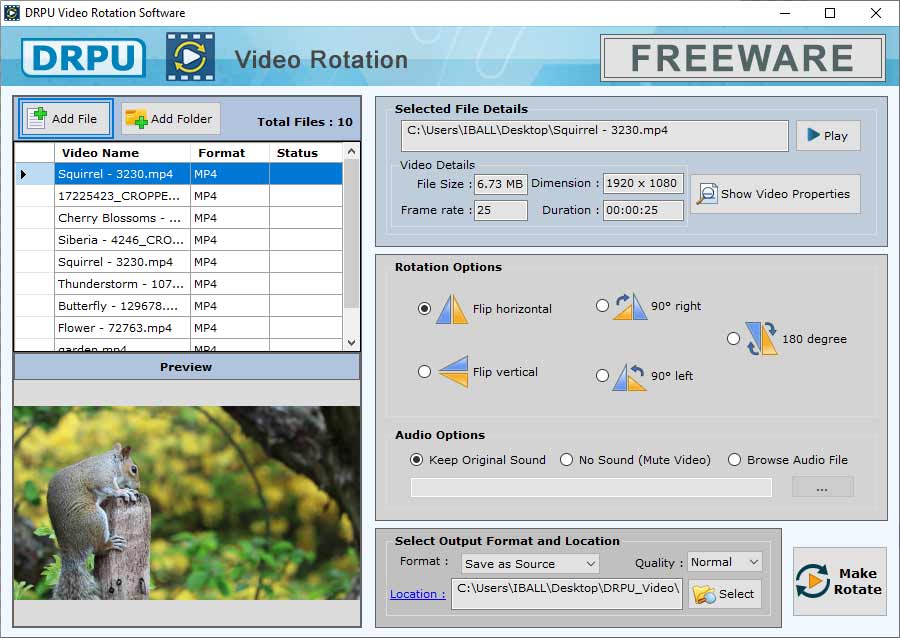The width and height of the screenshot is (900, 638).
Task: Click the audio file browse ellipsis button
Action: (823, 488)
